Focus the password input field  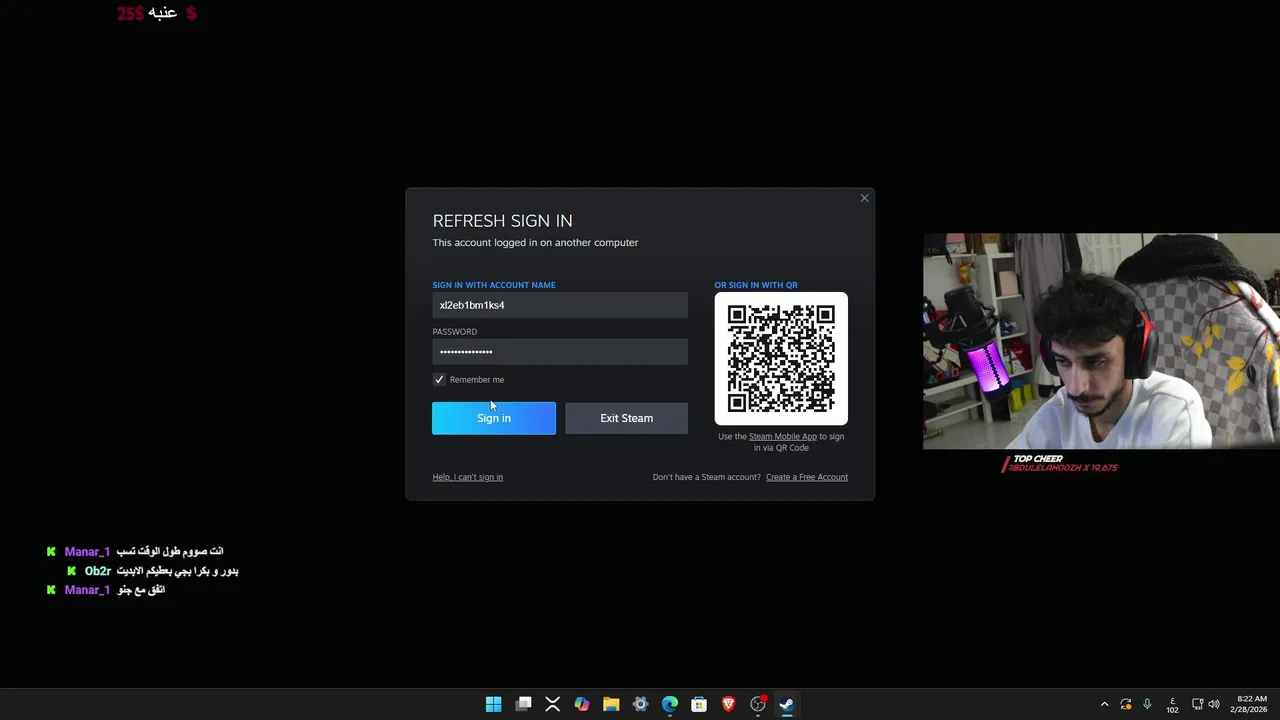click(x=560, y=351)
